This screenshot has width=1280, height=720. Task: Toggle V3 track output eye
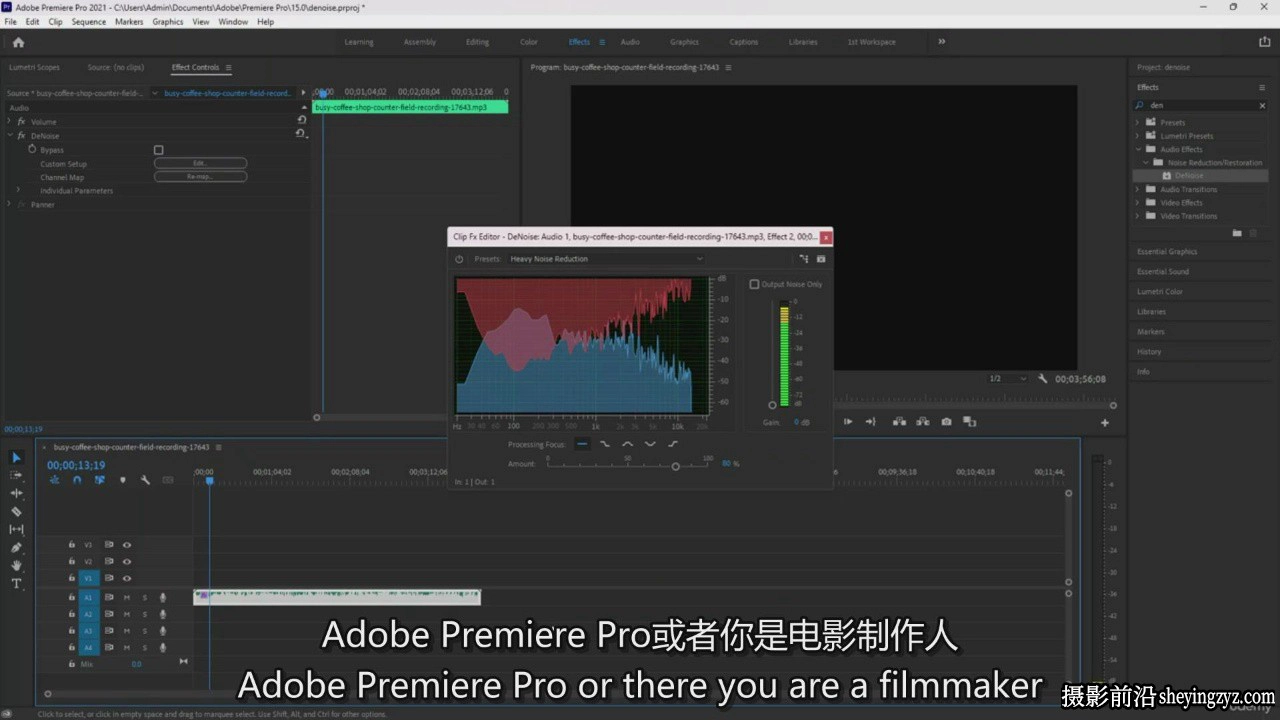127,545
